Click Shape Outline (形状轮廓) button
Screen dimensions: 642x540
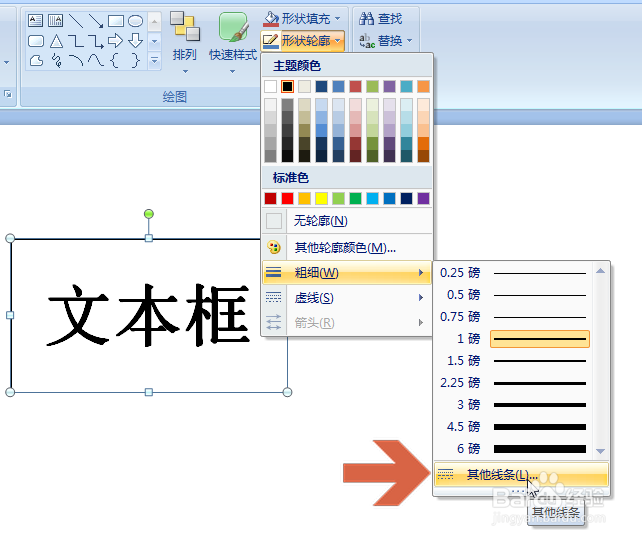(302, 41)
